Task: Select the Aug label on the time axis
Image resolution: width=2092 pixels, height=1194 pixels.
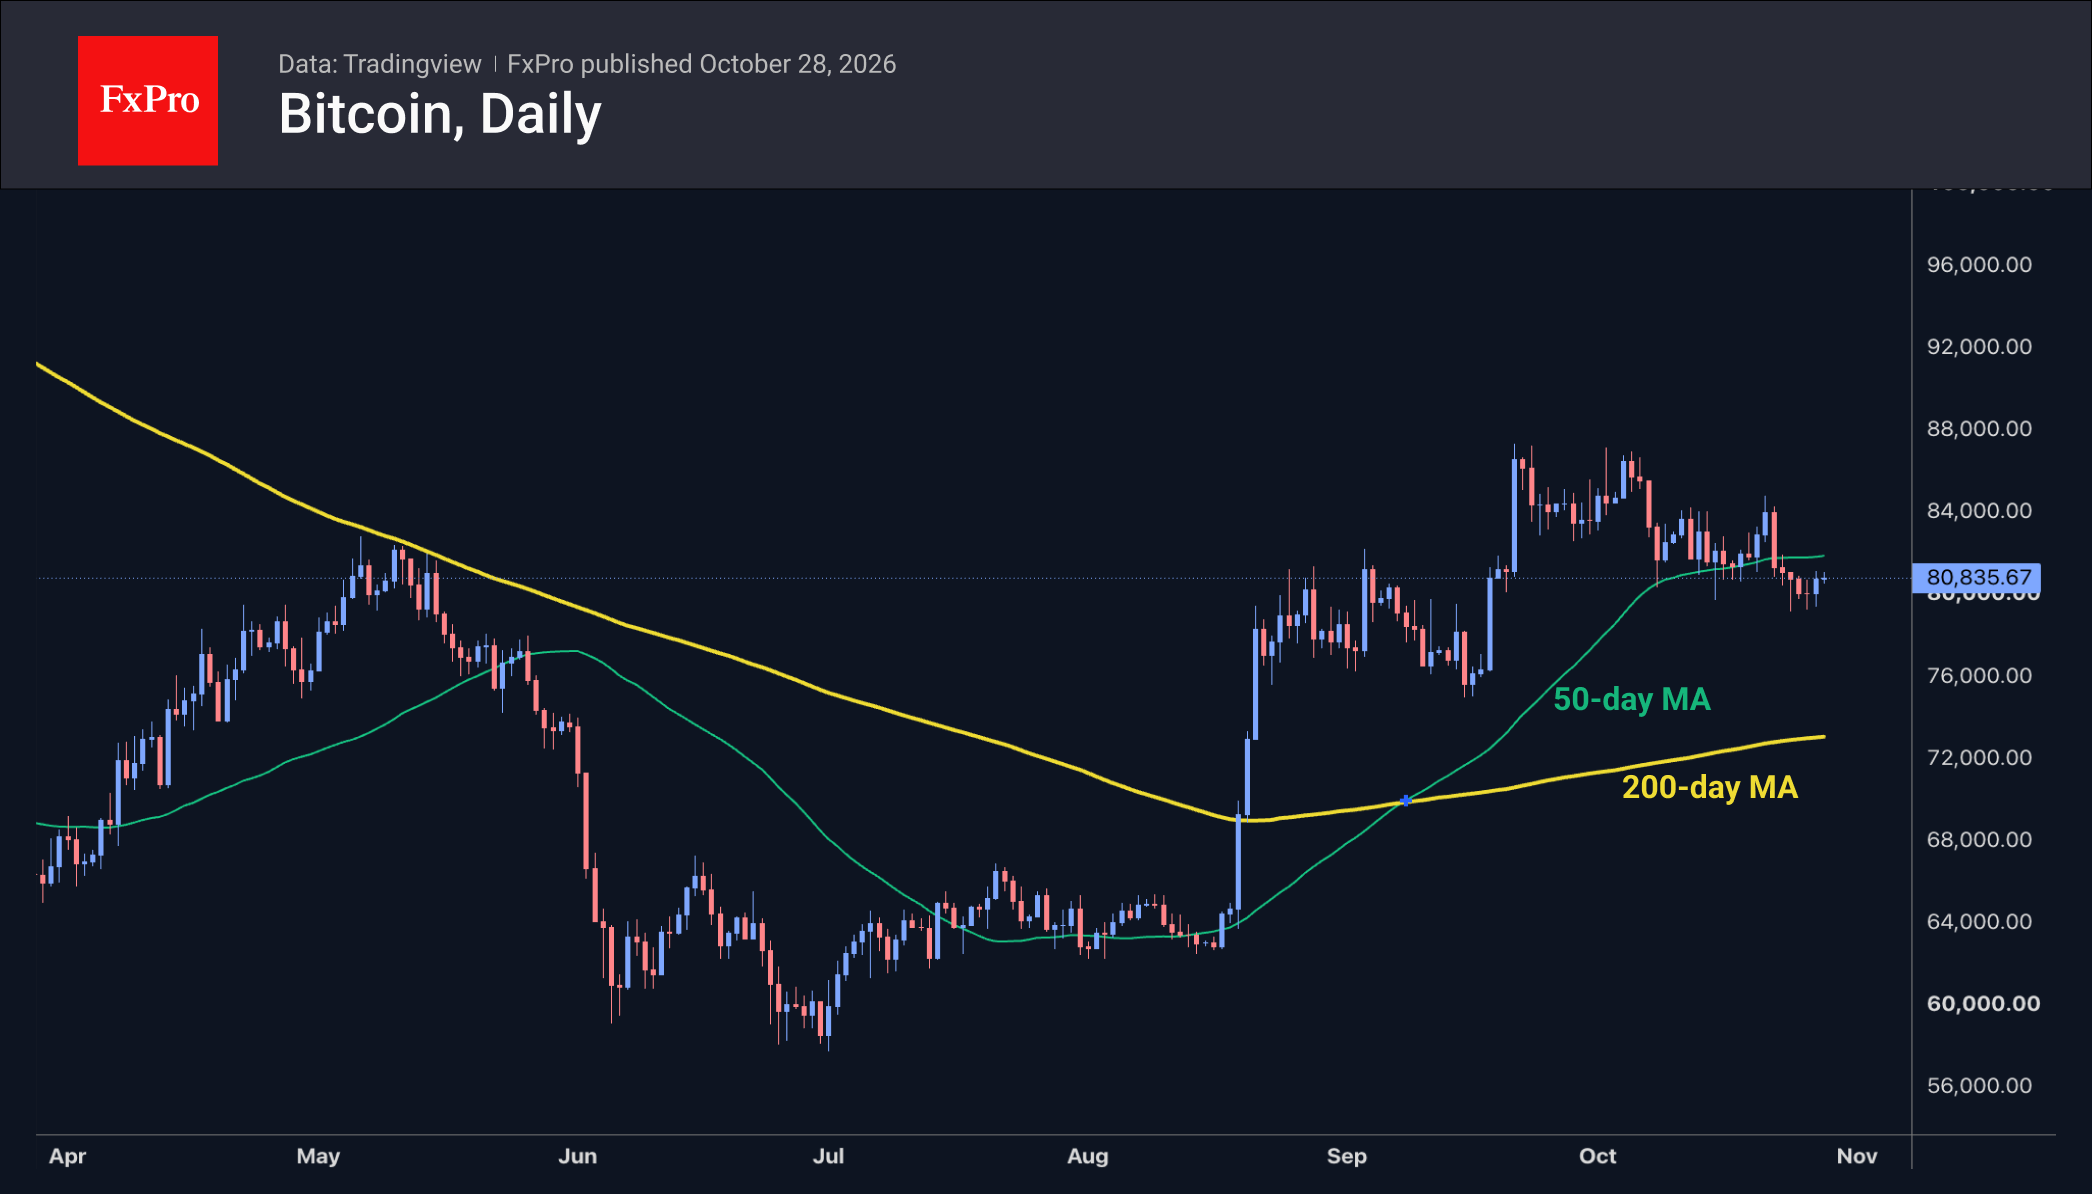Action: (1088, 1156)
